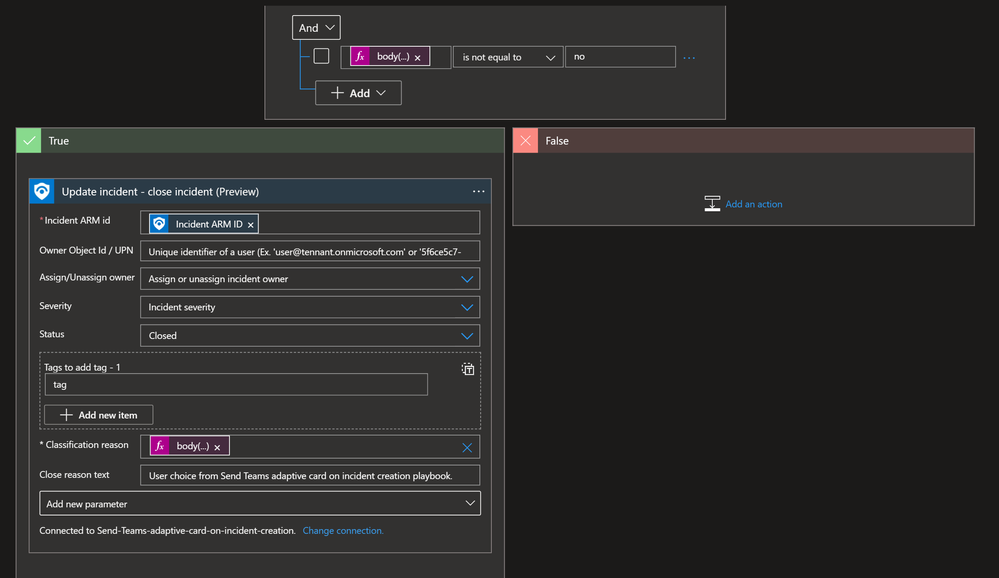Screen dimensions: 999x578
Task: Click the red X False branch icon
Action: coord(526,140)
